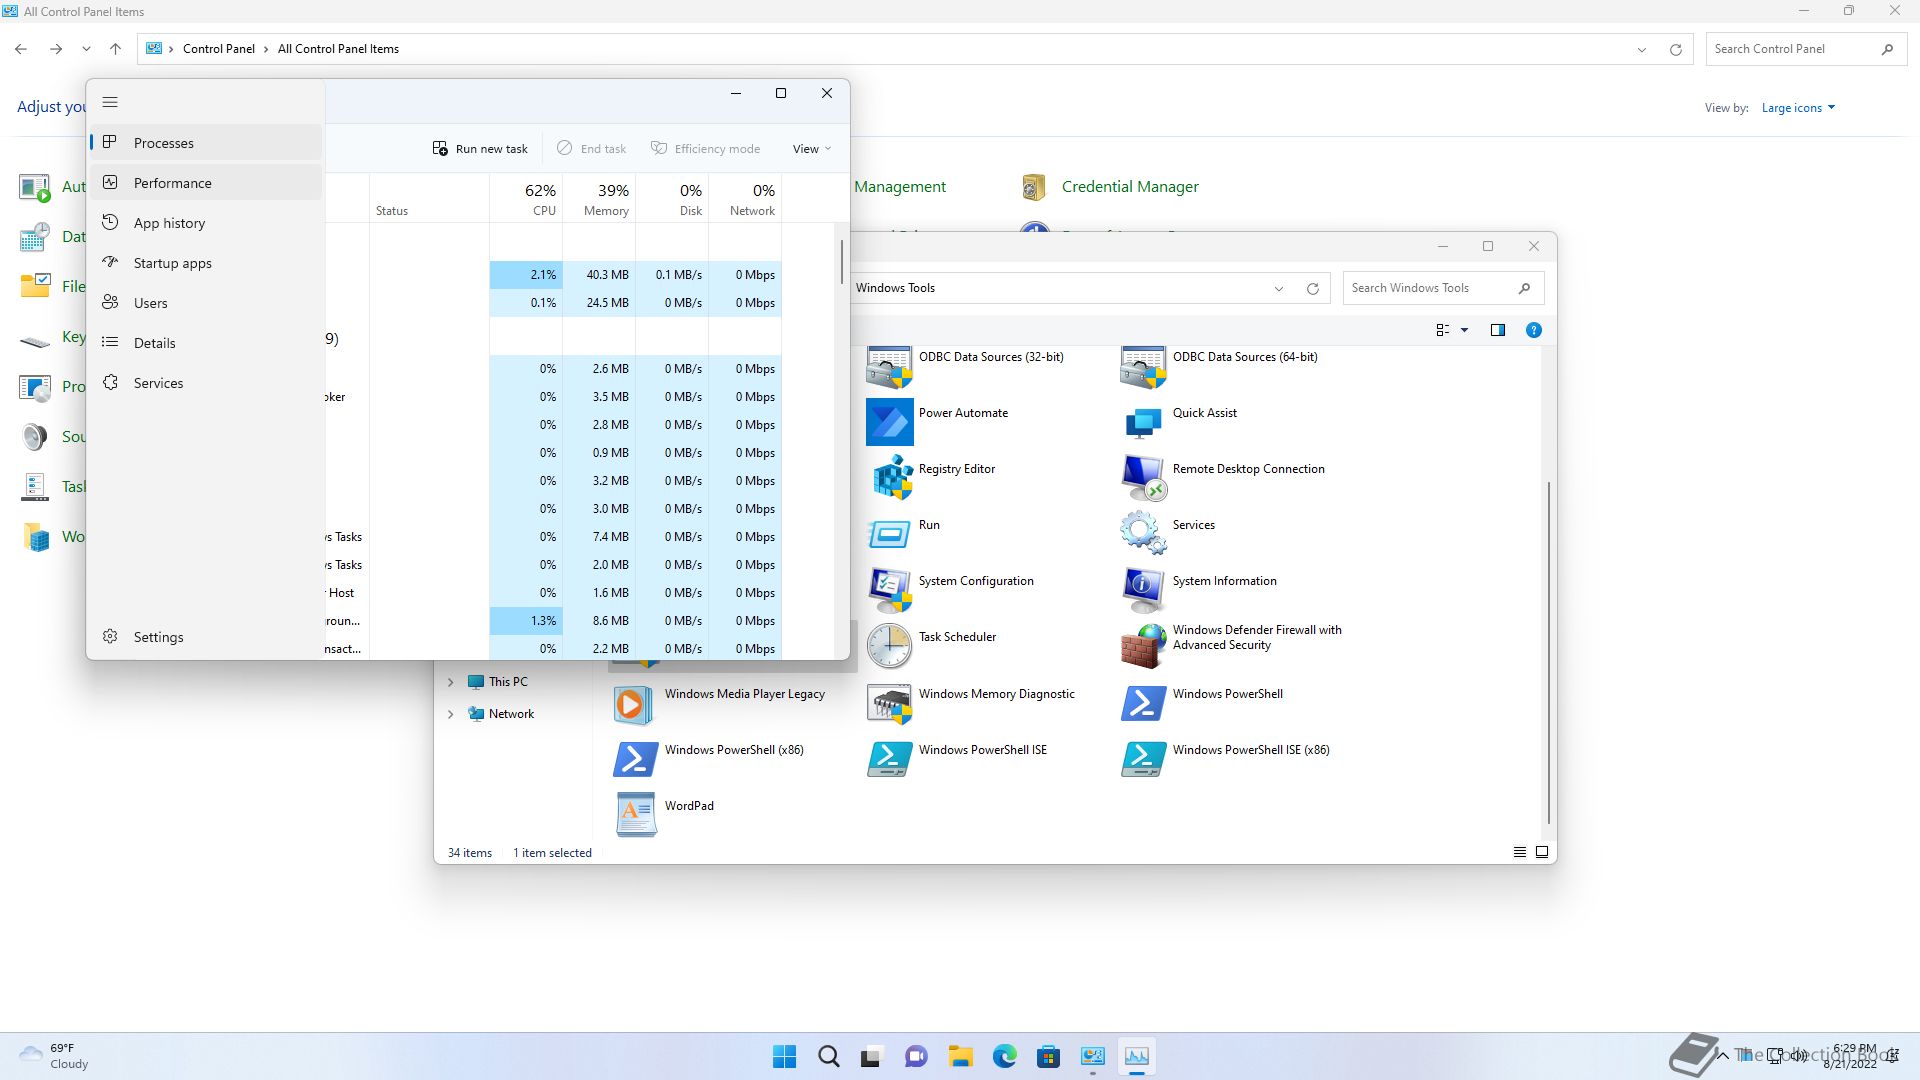Sort by Network column header

[x=745, y=198]
